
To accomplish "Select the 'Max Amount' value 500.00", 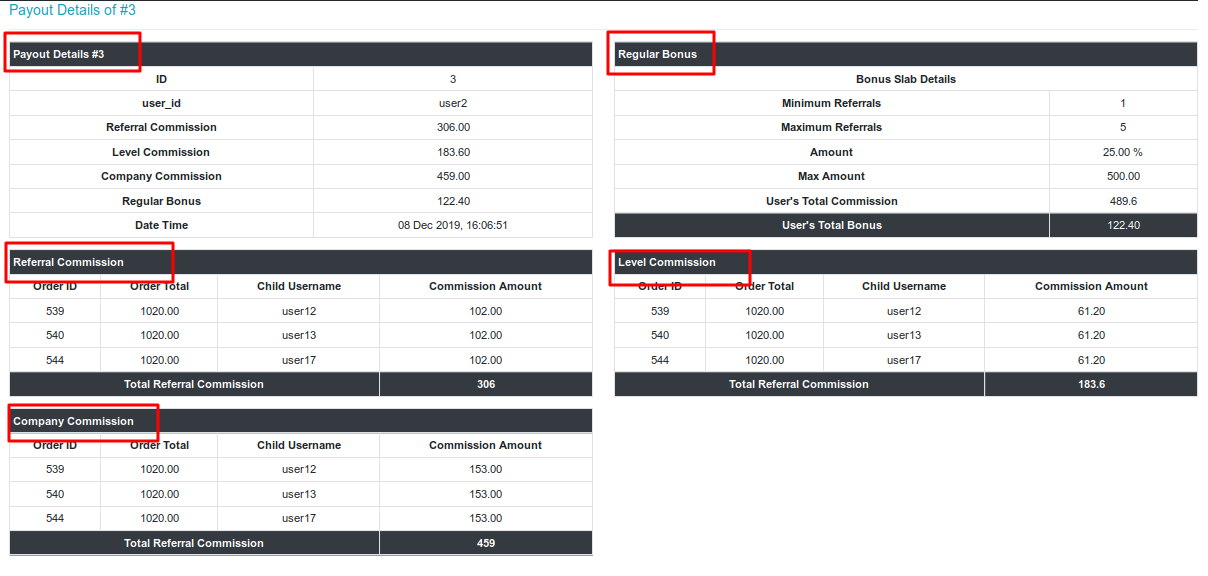I will (1123, 176).
